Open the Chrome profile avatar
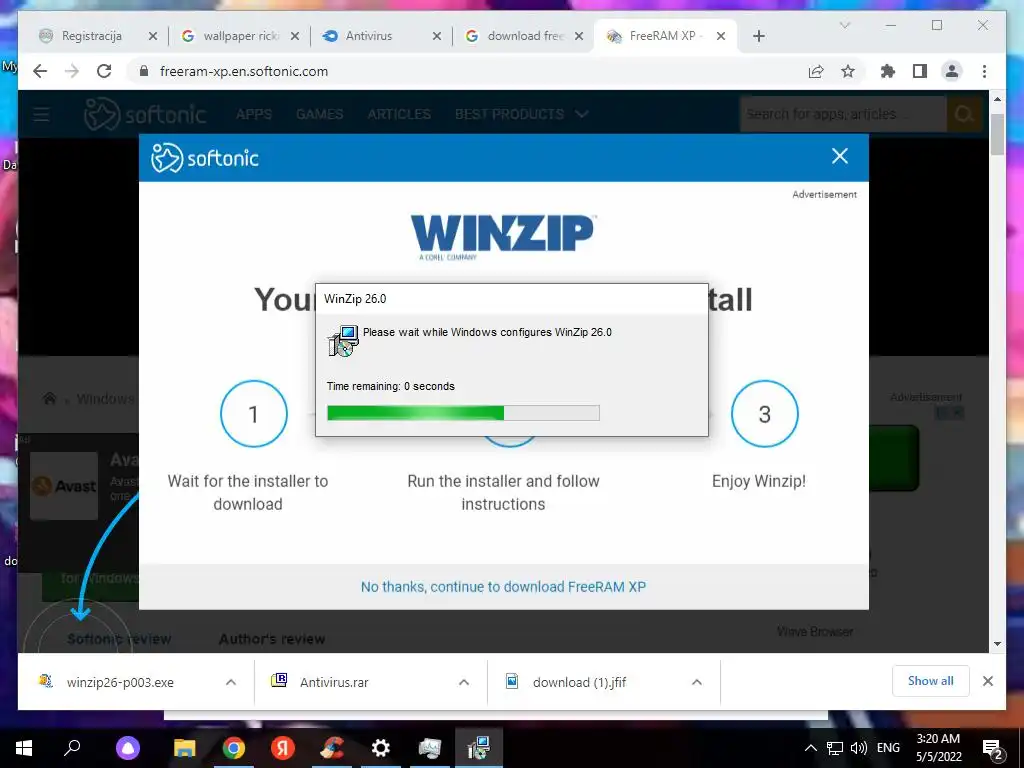 point(952,71)
